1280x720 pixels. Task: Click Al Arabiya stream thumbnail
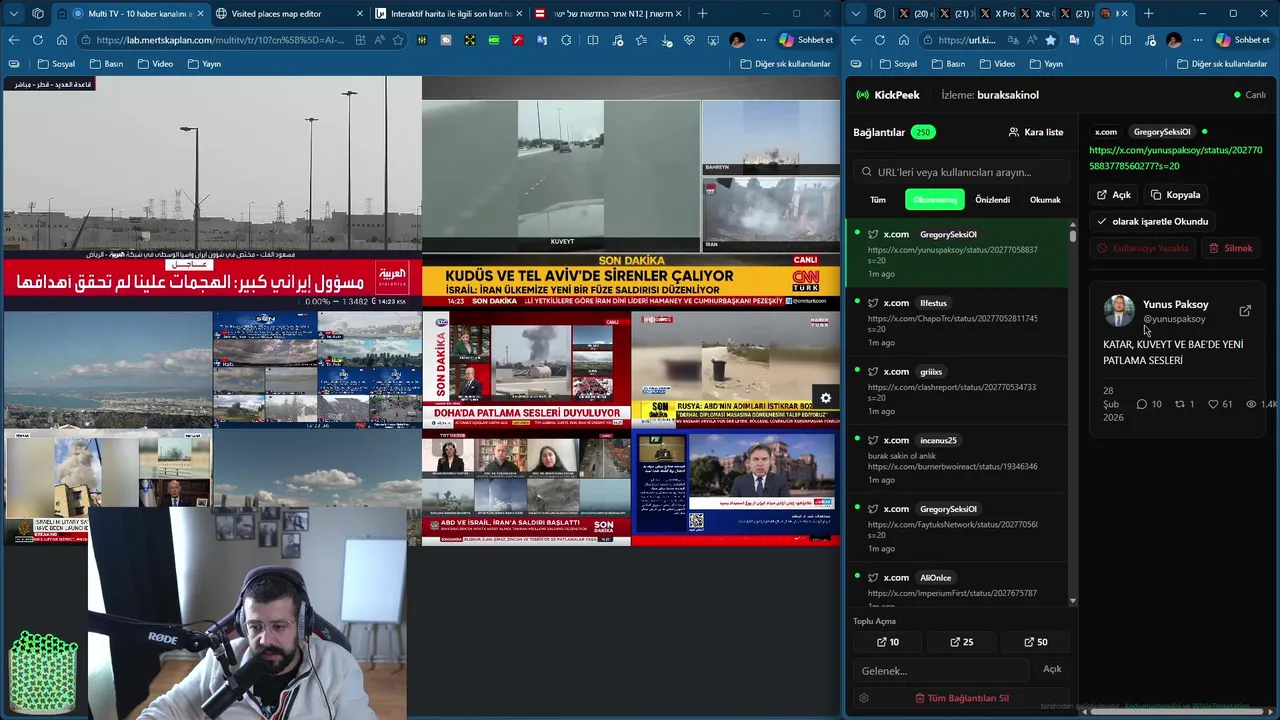[212, 192]
